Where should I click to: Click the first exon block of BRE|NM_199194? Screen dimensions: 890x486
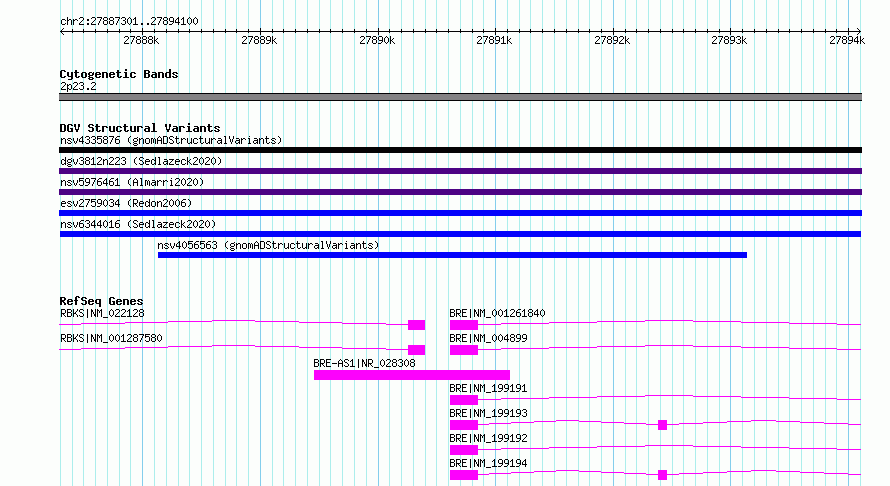click(x=464, y=475)
